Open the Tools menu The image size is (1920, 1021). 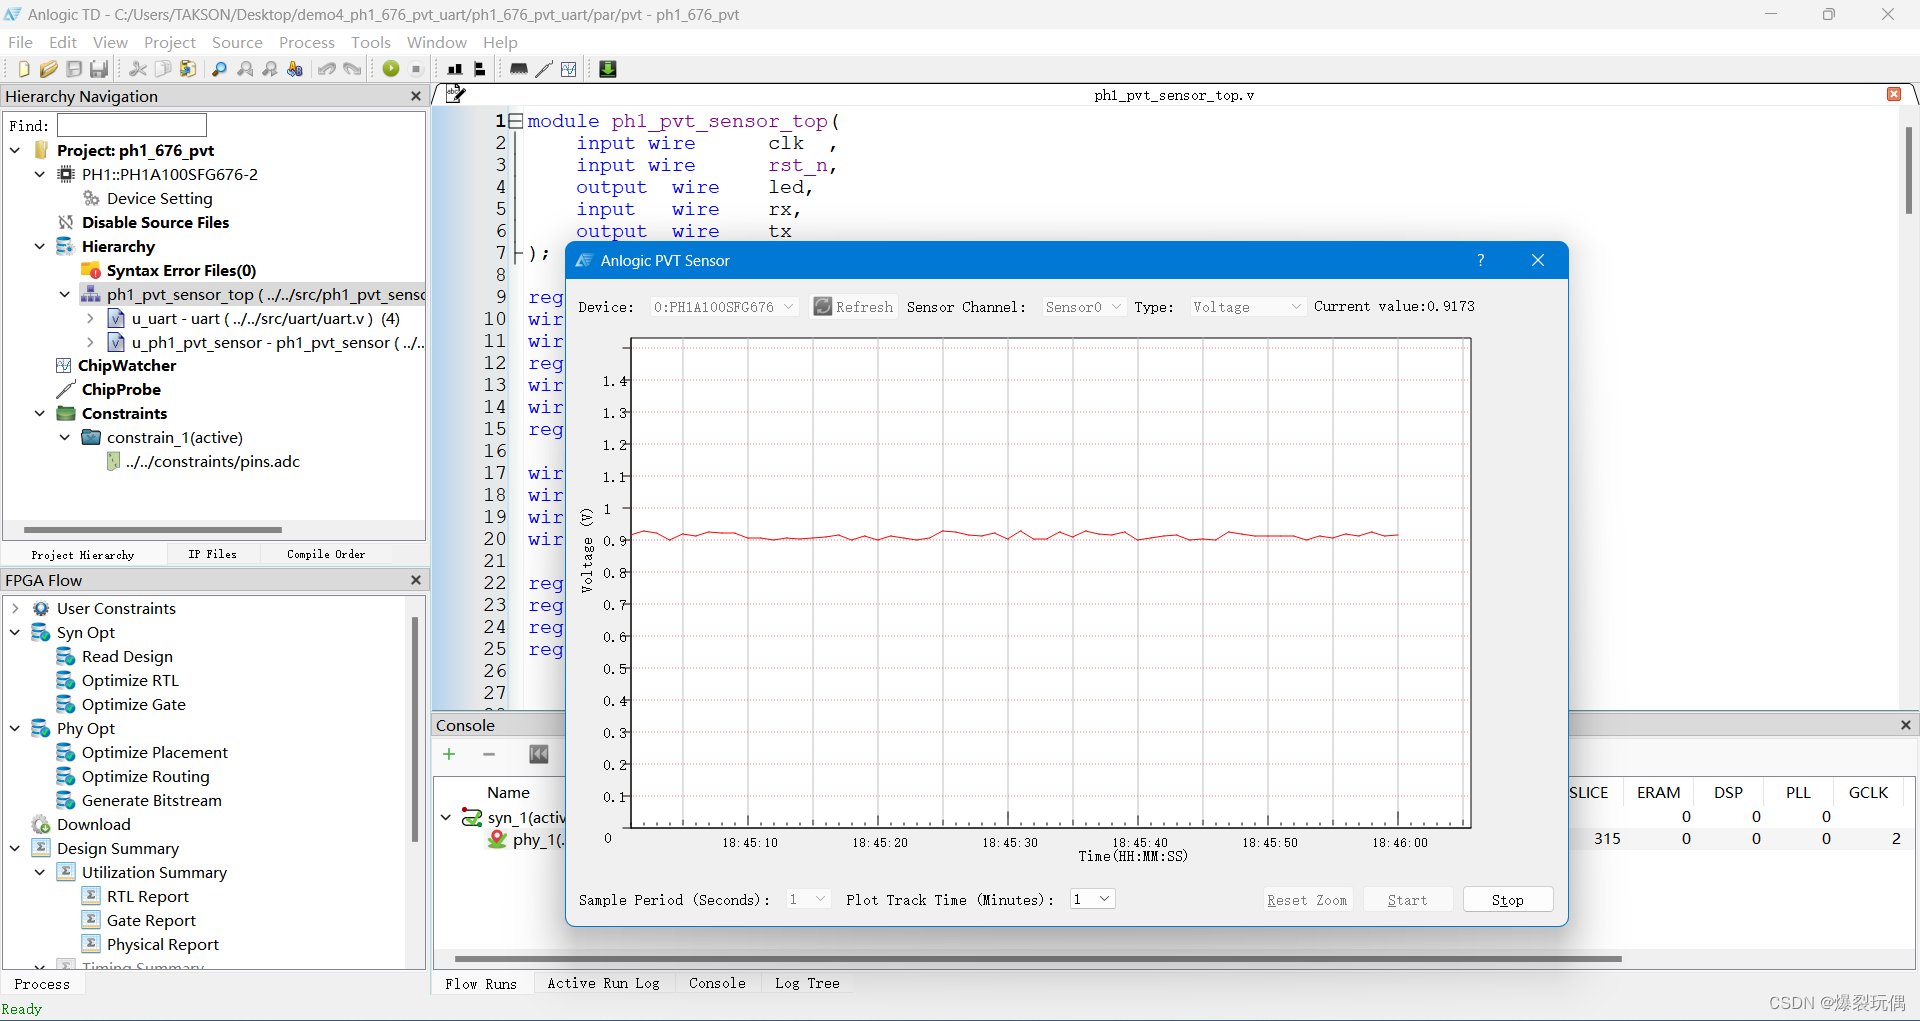[370, 42]
